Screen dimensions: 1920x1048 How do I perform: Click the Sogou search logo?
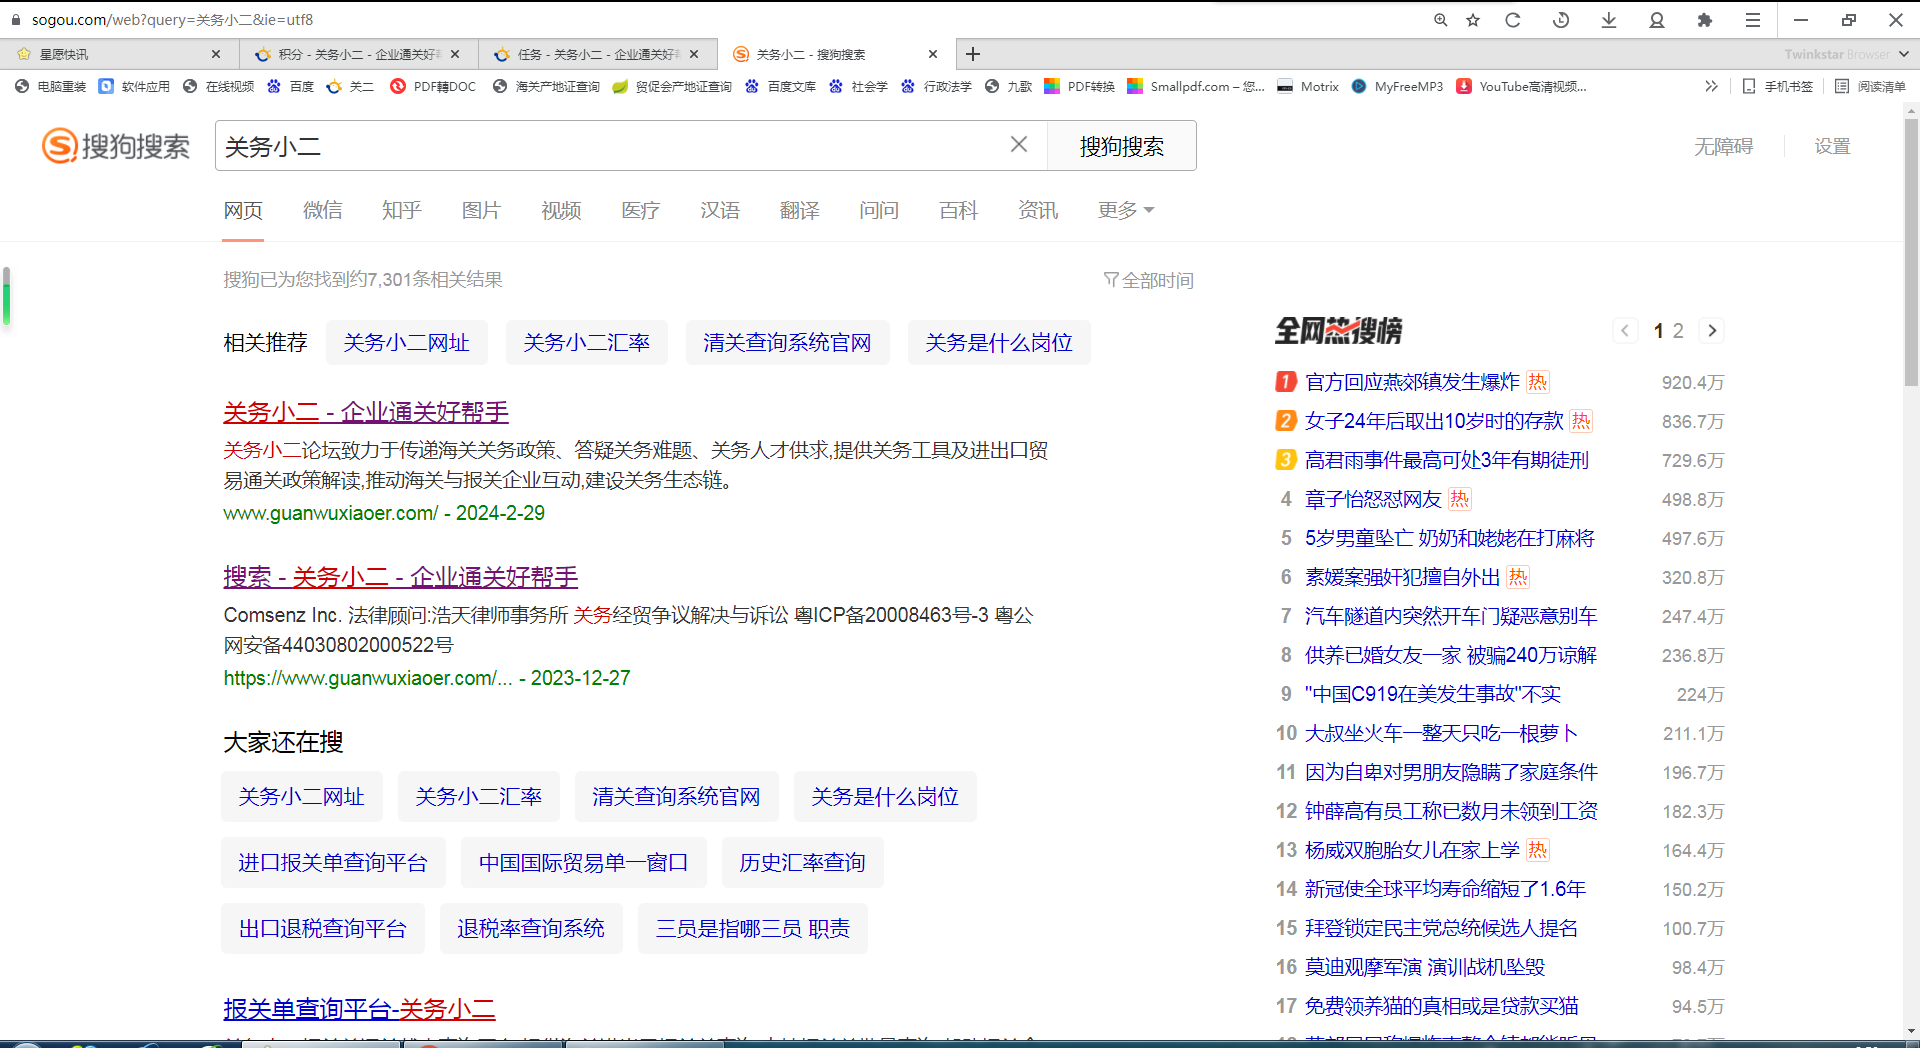(115, 146)
